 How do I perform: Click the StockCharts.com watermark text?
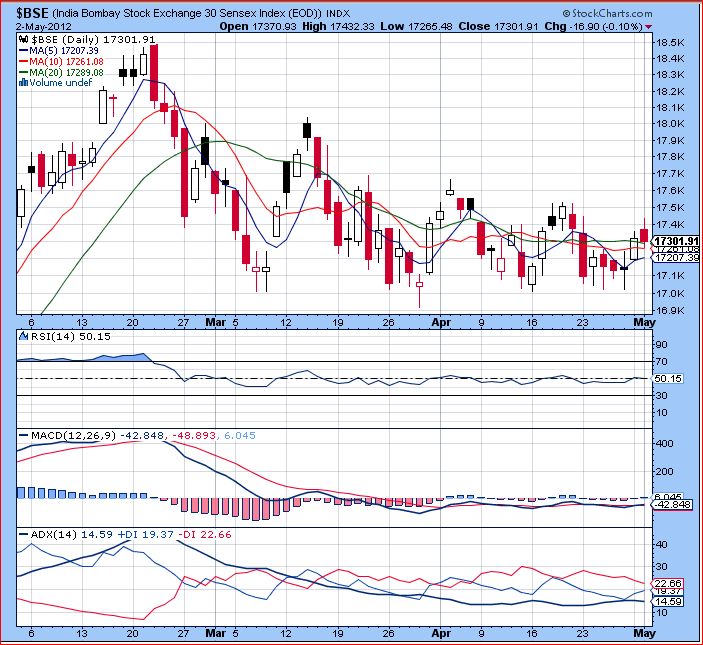point(608,13)
